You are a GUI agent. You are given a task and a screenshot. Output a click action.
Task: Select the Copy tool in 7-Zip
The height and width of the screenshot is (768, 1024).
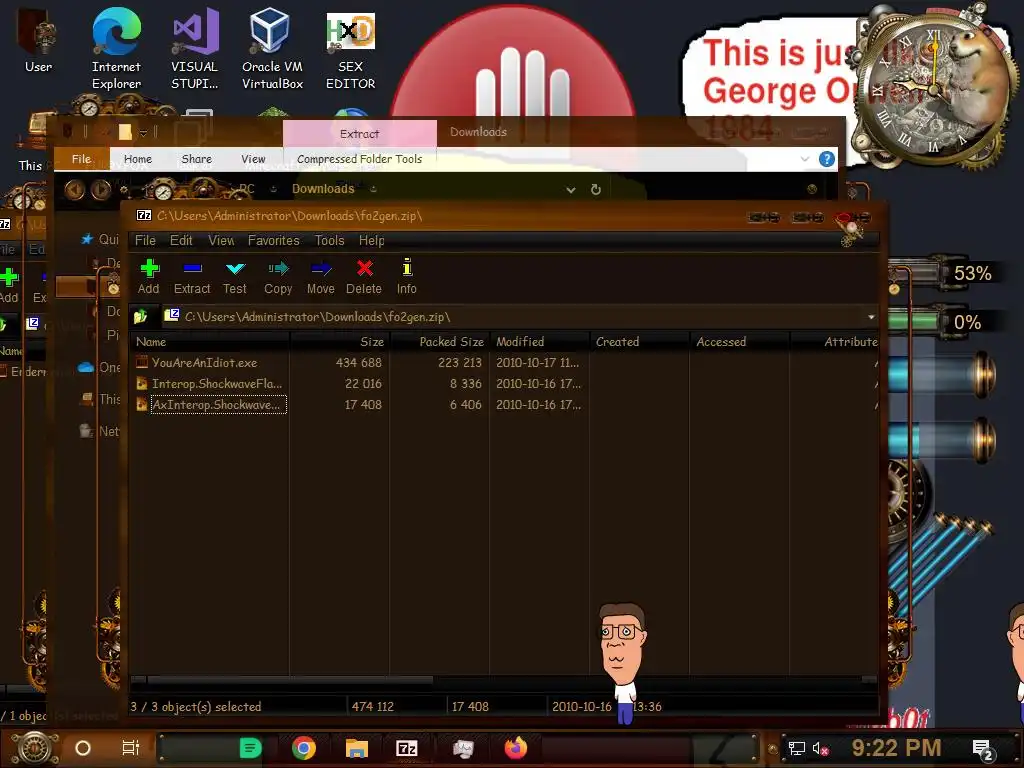point(278,277)
